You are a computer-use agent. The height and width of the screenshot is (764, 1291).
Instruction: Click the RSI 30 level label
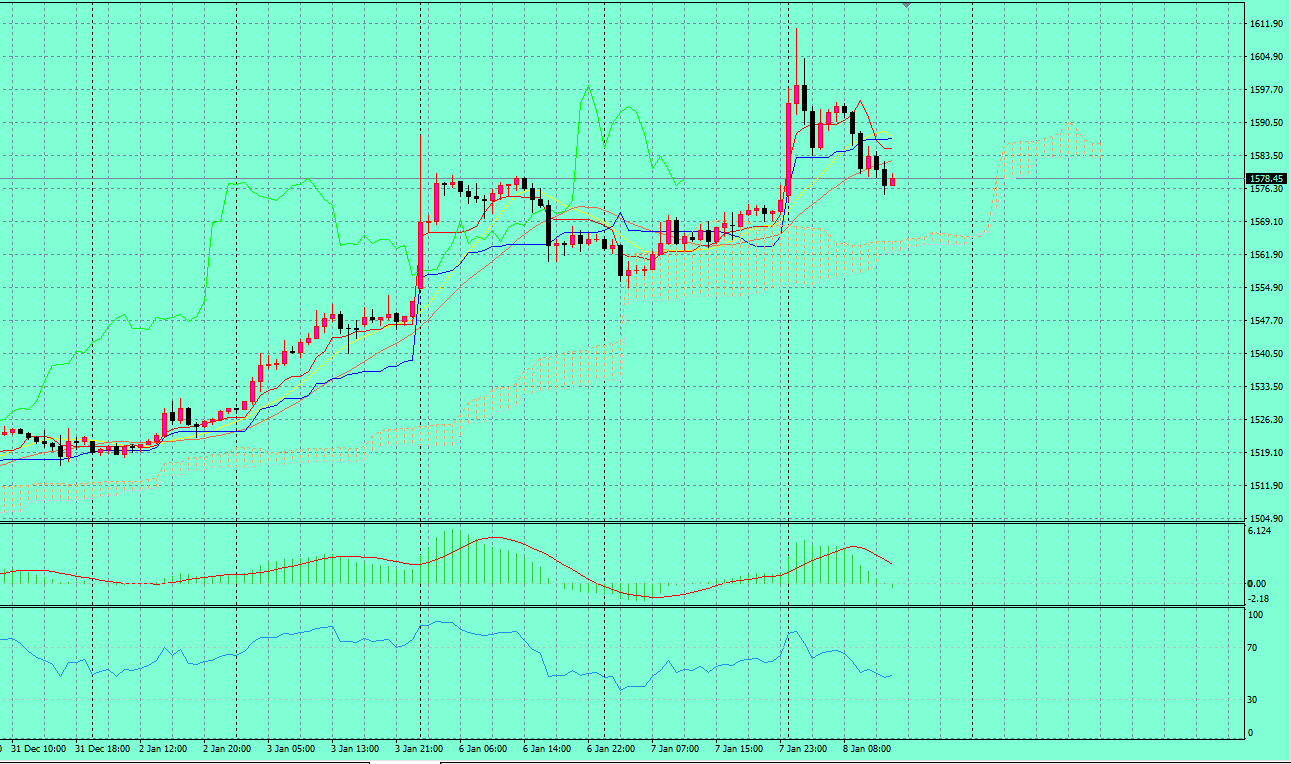[x=1251, y=699]
